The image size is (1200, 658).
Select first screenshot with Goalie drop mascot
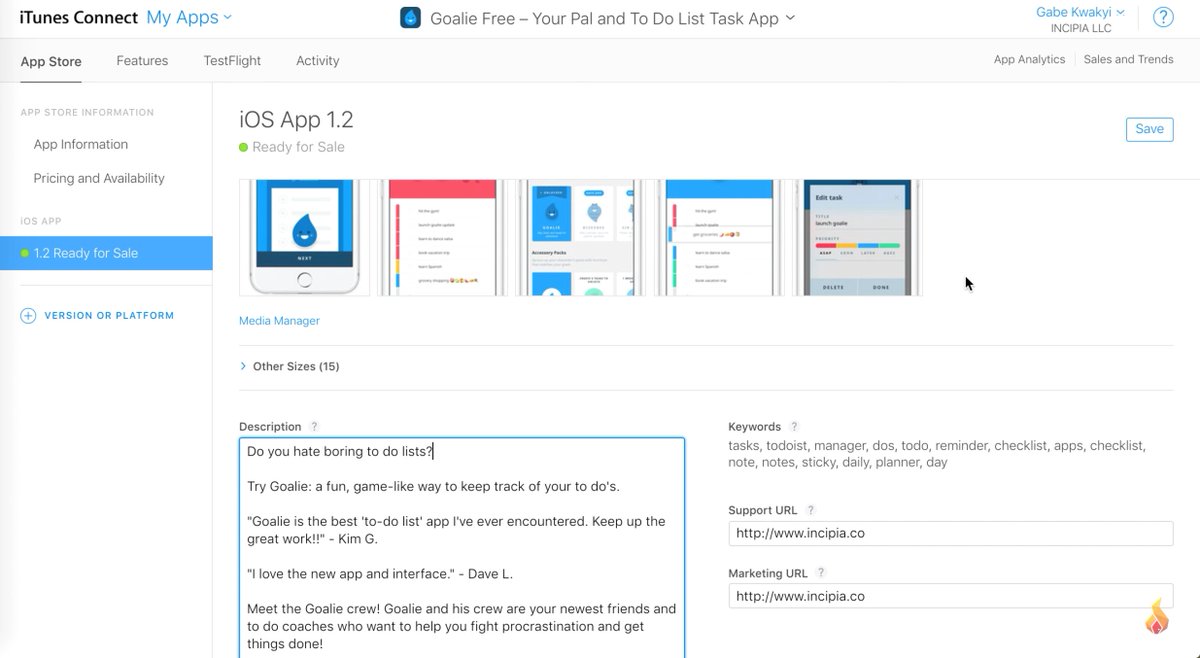tap(305, 238)
